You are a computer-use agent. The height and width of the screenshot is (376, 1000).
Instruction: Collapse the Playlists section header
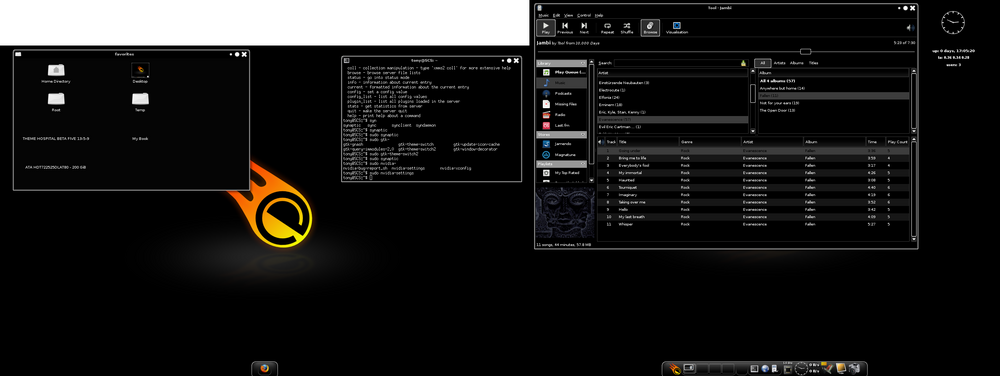[561, 164]
